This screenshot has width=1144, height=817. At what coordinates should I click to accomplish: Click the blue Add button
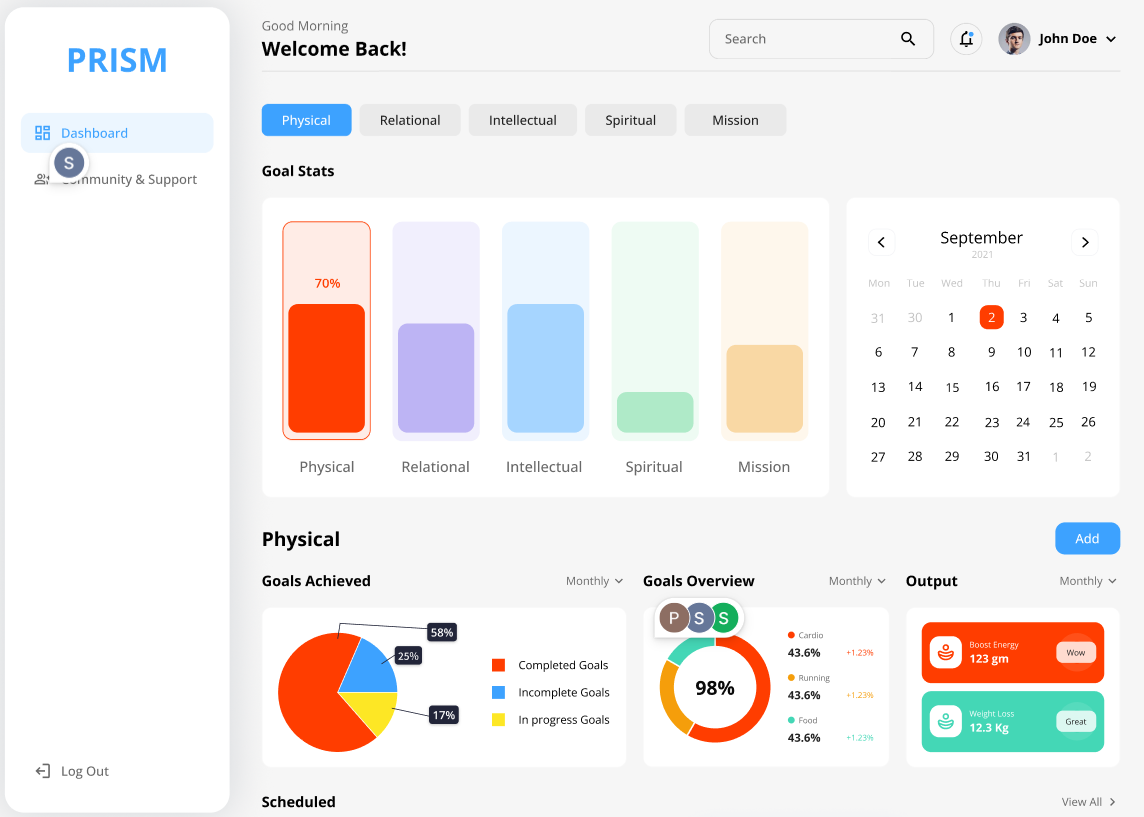[x=1087, y=538]
